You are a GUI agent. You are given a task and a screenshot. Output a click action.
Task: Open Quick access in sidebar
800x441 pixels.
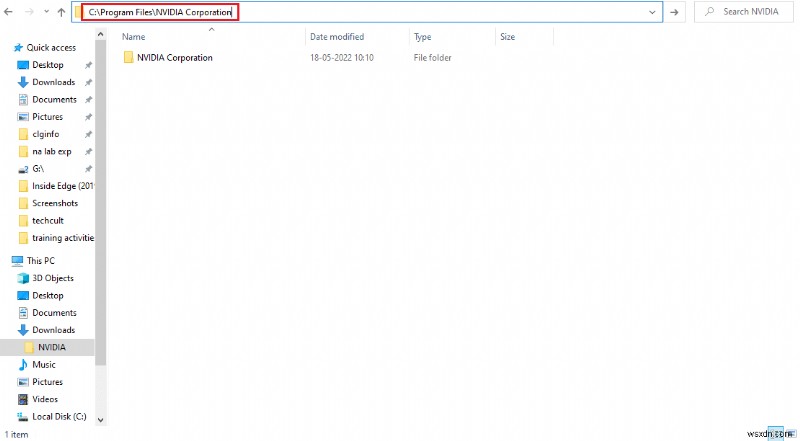tap(51, 47)
